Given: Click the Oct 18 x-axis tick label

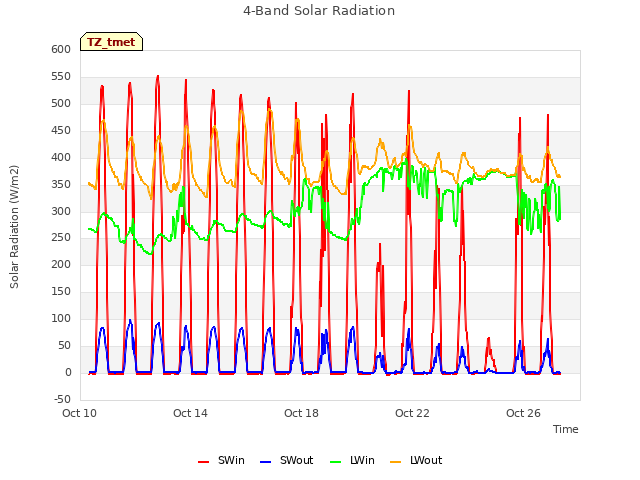Looking at the screenshot, I should pyautogui.click(x=301, y=413).
